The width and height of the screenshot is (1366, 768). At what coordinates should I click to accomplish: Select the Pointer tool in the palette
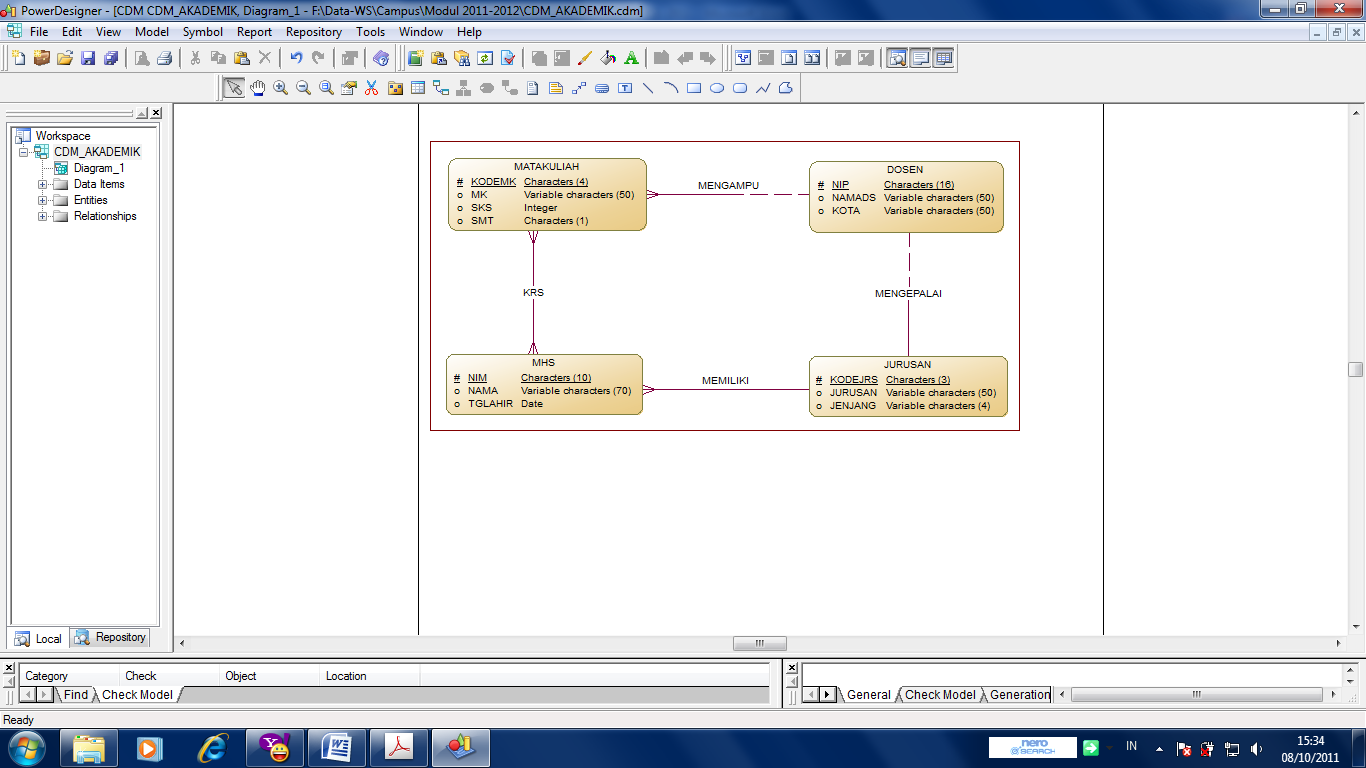[x=233, y=87]
